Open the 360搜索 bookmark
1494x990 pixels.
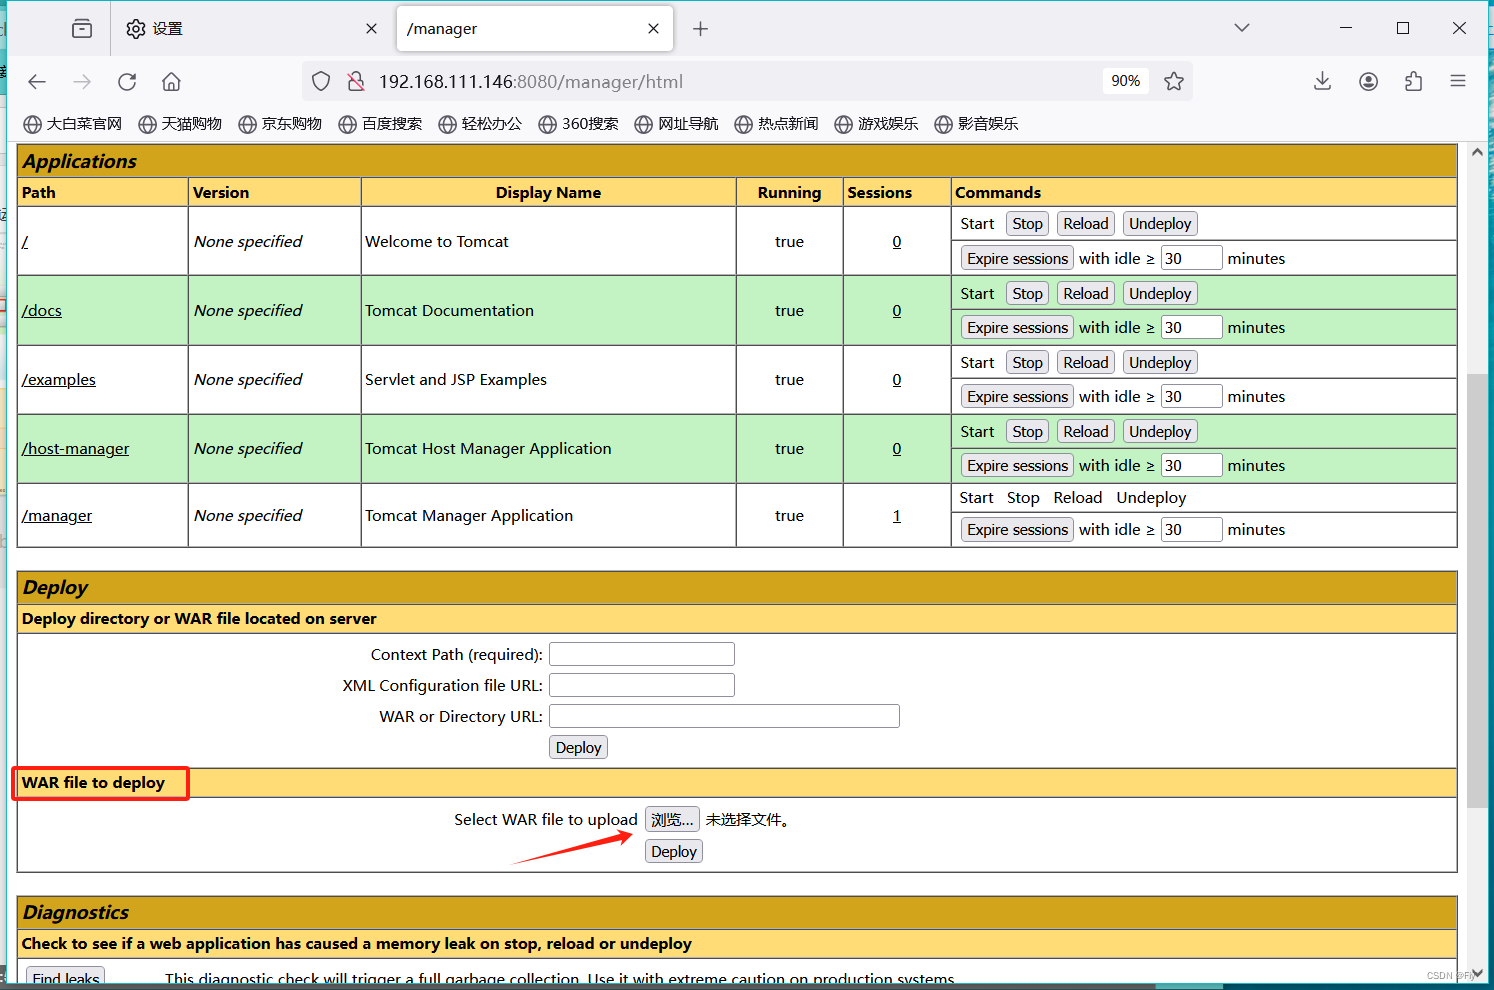[x=578, y=124]
